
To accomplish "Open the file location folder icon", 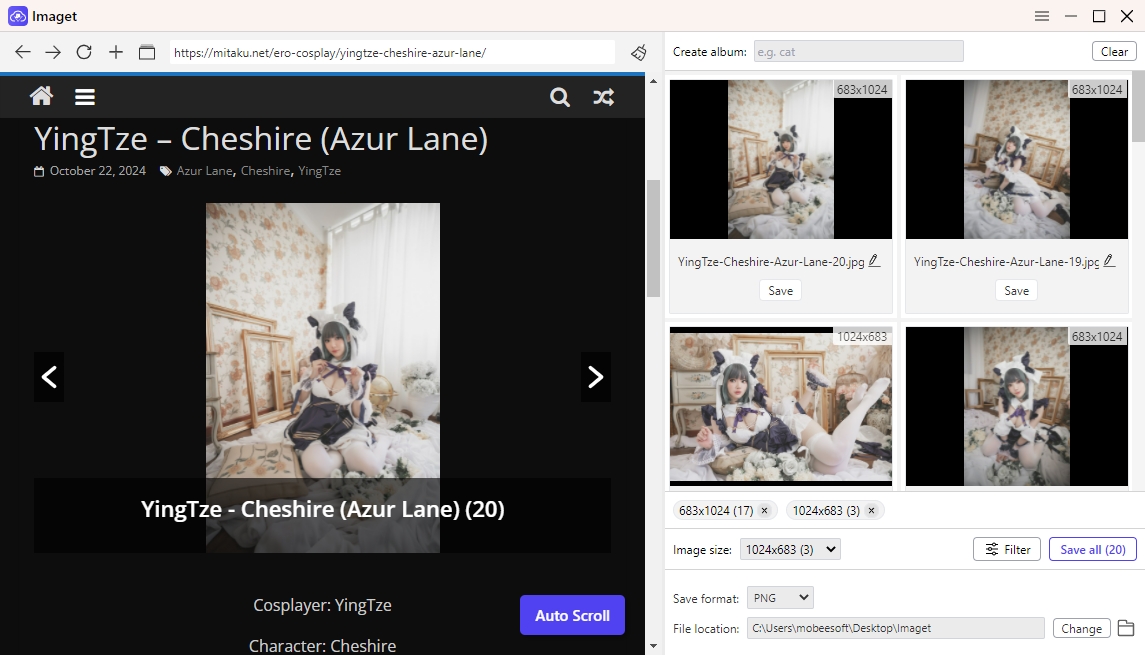I will [x=1126, y=628].
